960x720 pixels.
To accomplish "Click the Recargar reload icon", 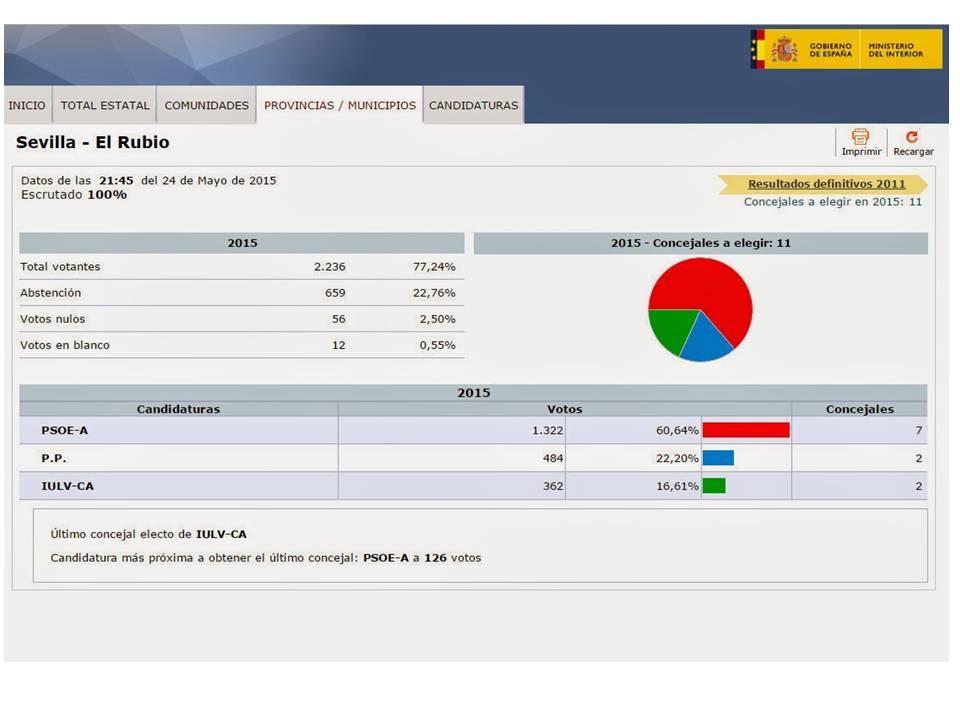I will click(x=912, y=137).
